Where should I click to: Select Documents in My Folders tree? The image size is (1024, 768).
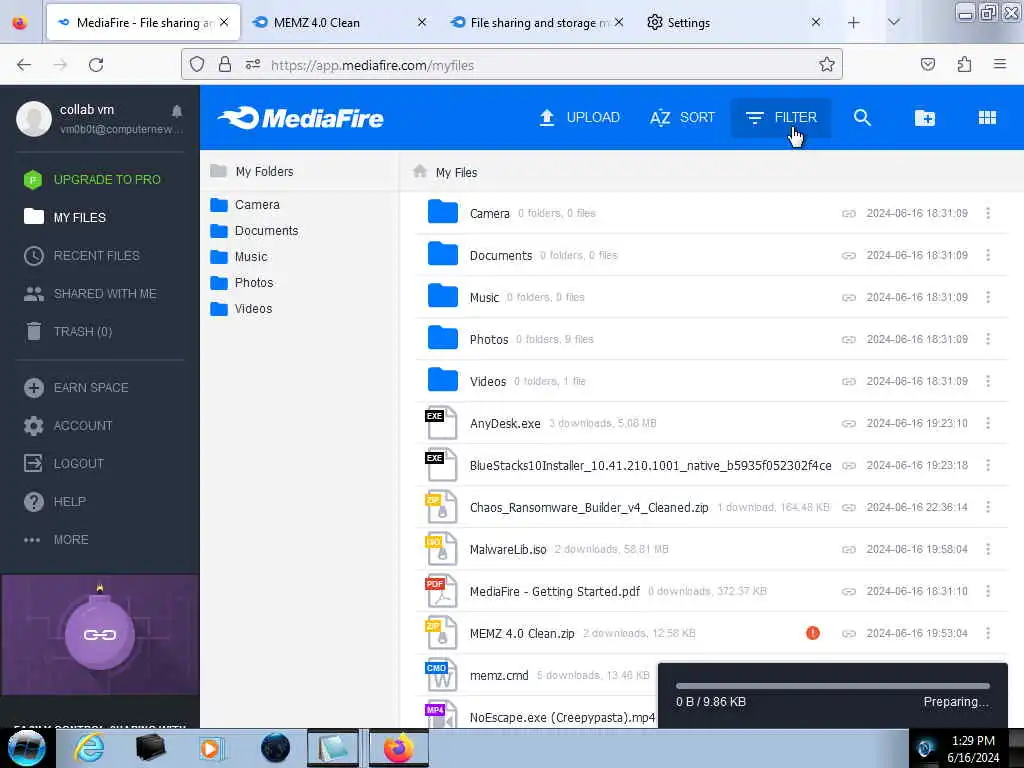pyautogui.click(x=254, y=231)
